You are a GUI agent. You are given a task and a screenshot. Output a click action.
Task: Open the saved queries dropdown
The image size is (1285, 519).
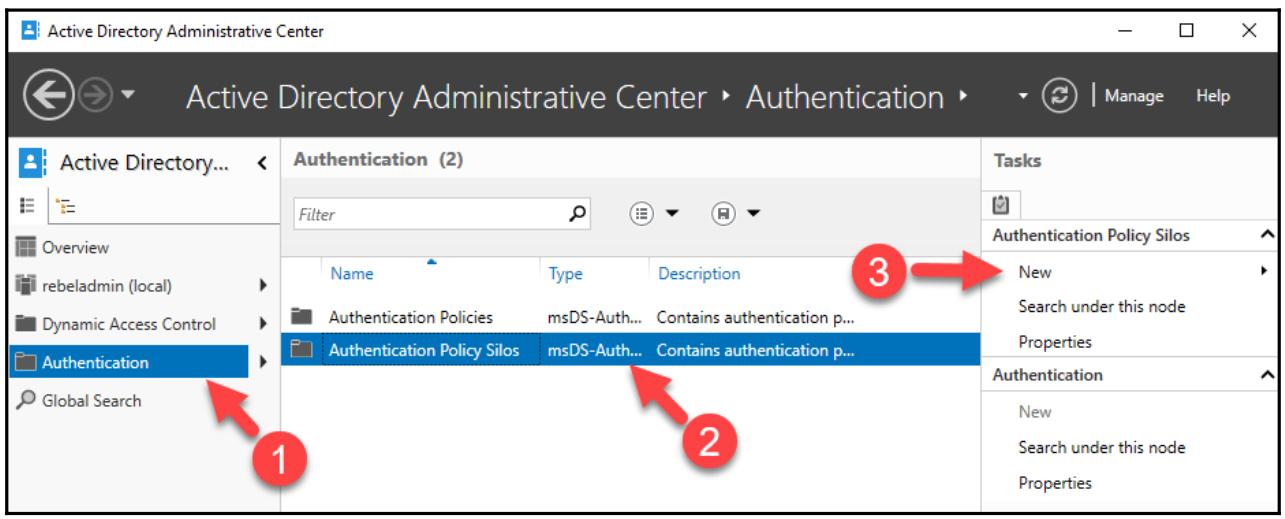click(736, 213)
